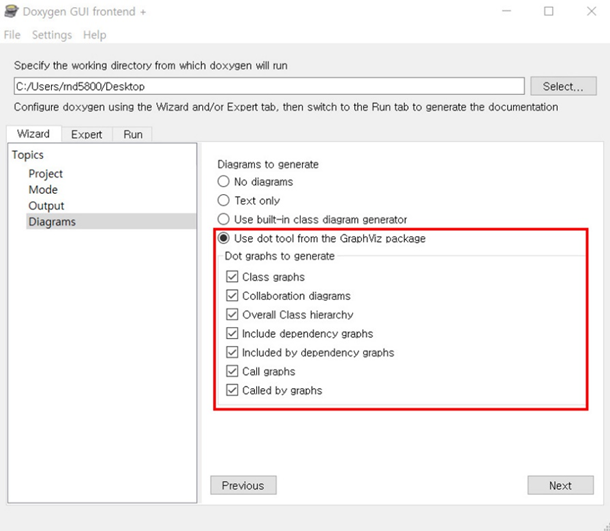Choose the No diagrams radio option
610x531 pixels.
coord(223,181)
